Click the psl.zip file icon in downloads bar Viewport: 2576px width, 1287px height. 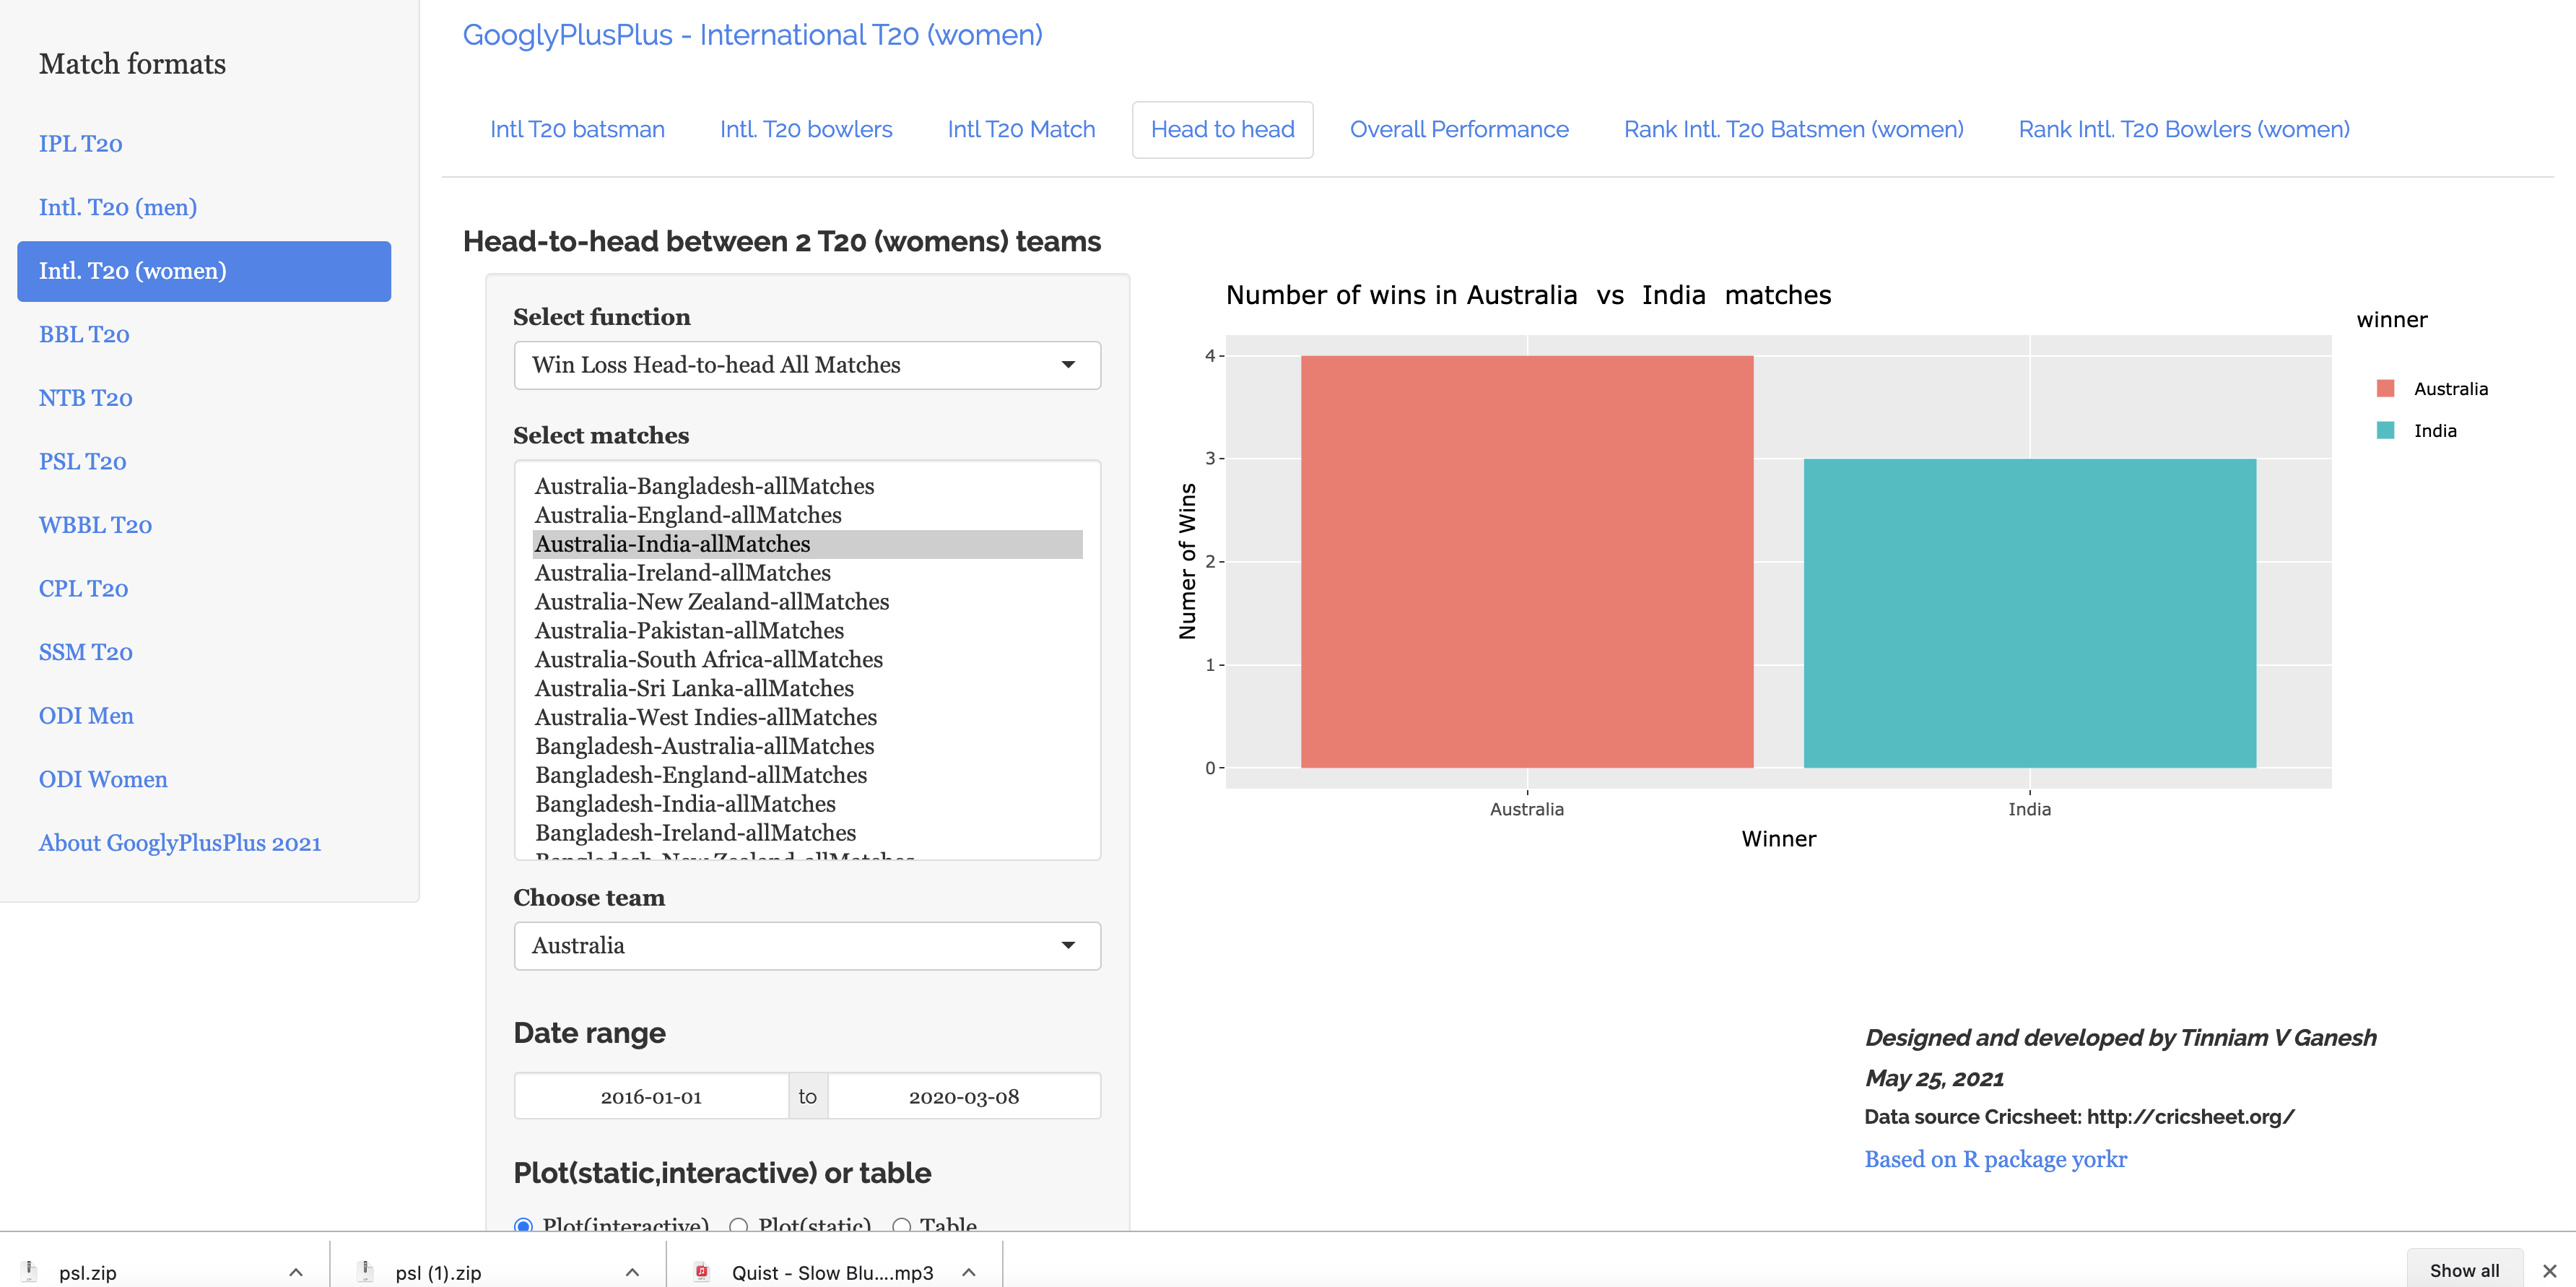tap(29, 1271)
